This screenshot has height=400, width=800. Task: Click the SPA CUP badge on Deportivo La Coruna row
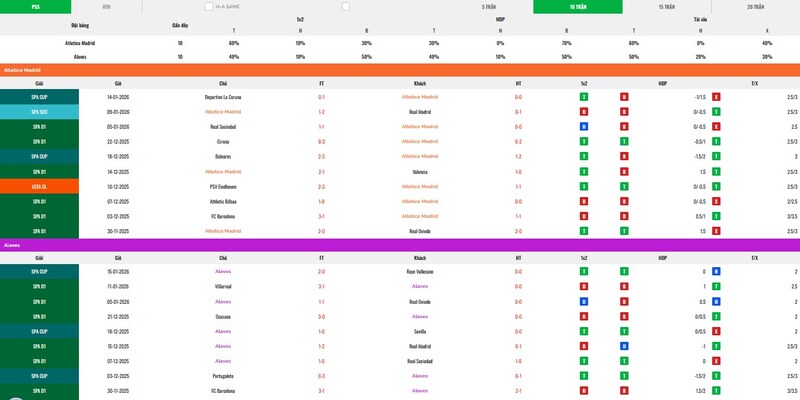(39, 97)
